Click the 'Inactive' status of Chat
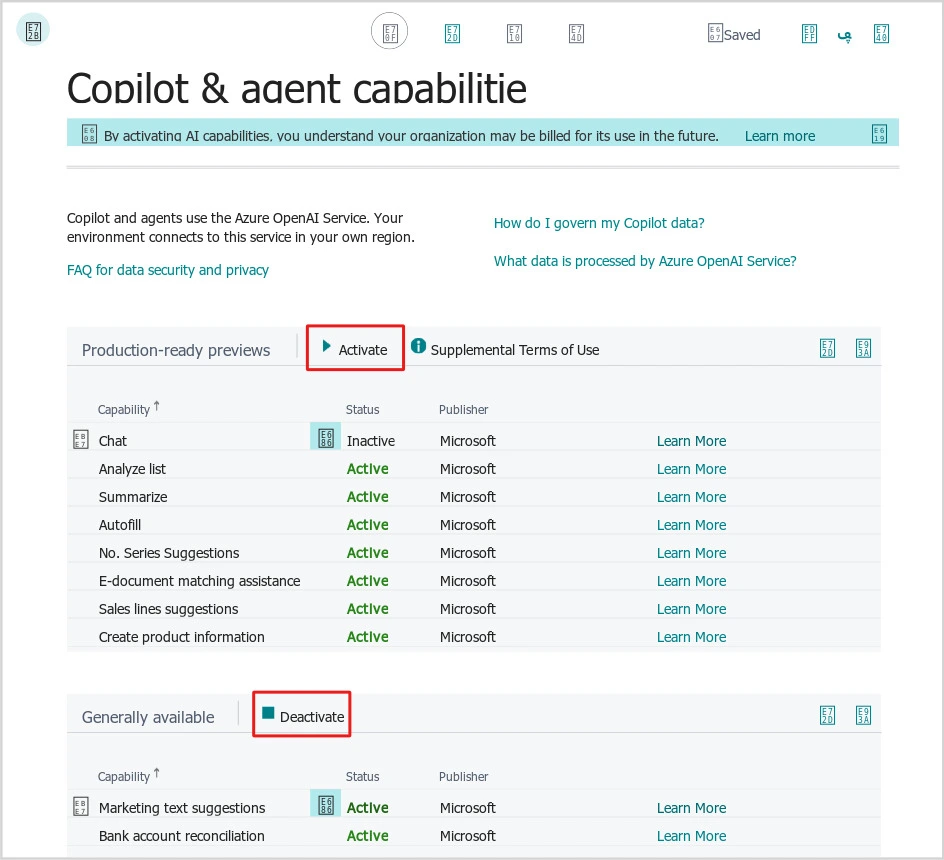Screen dimensions: 944x860 [371, 441]
